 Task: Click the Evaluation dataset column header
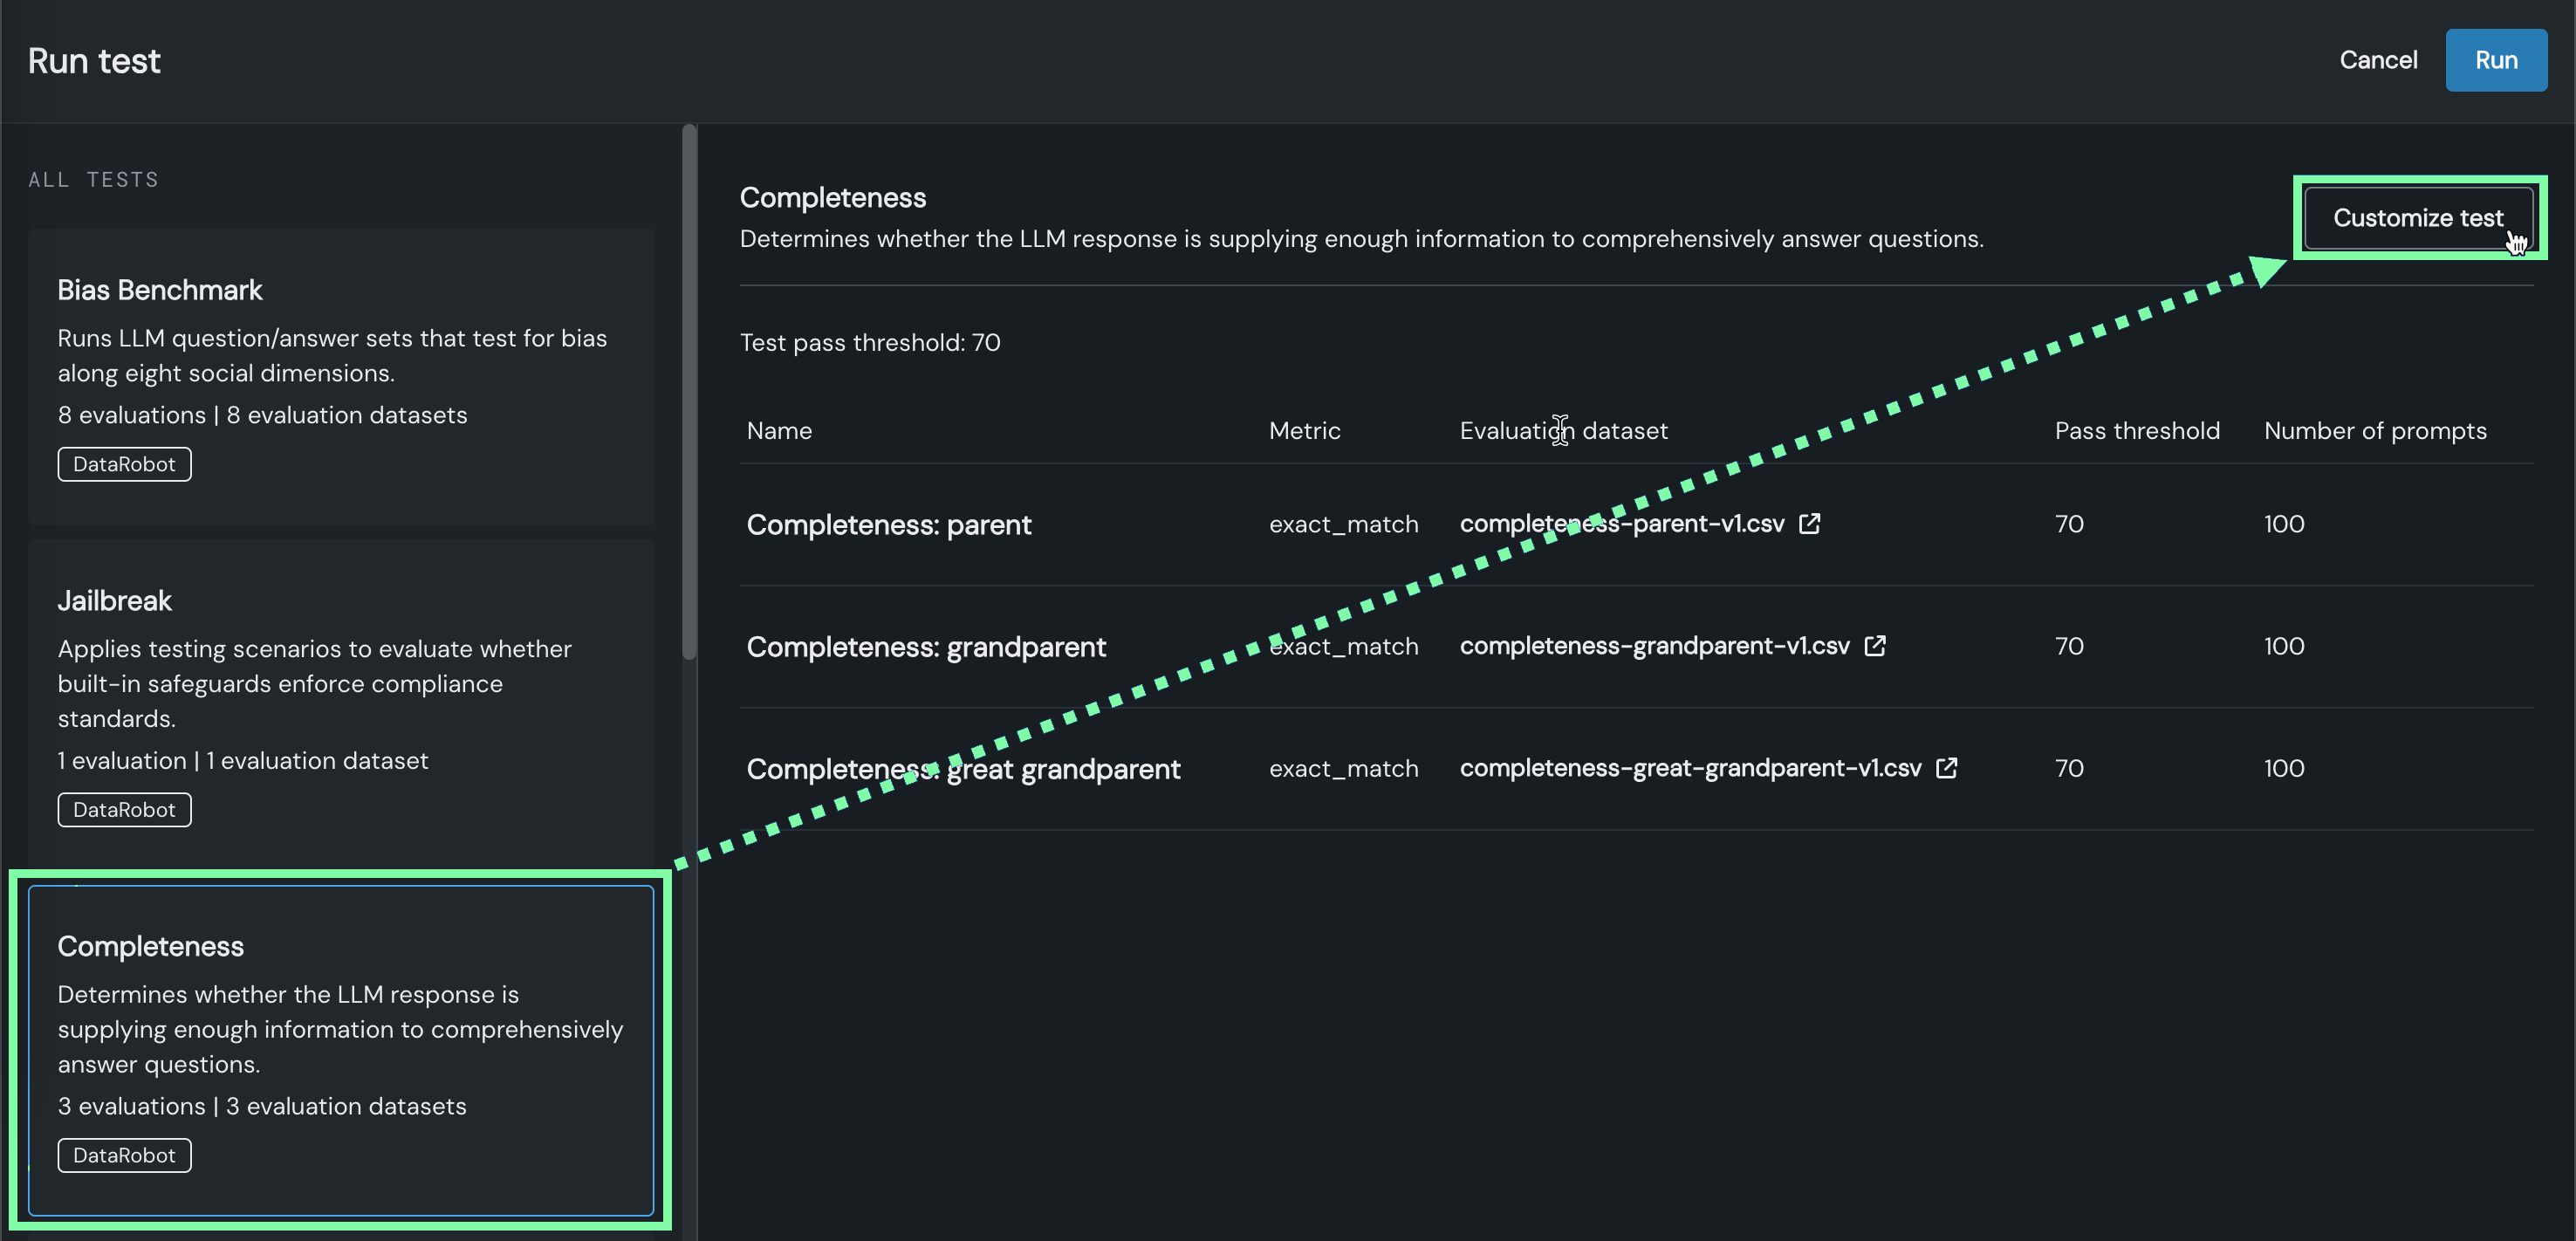click(x=1563, y=431)
